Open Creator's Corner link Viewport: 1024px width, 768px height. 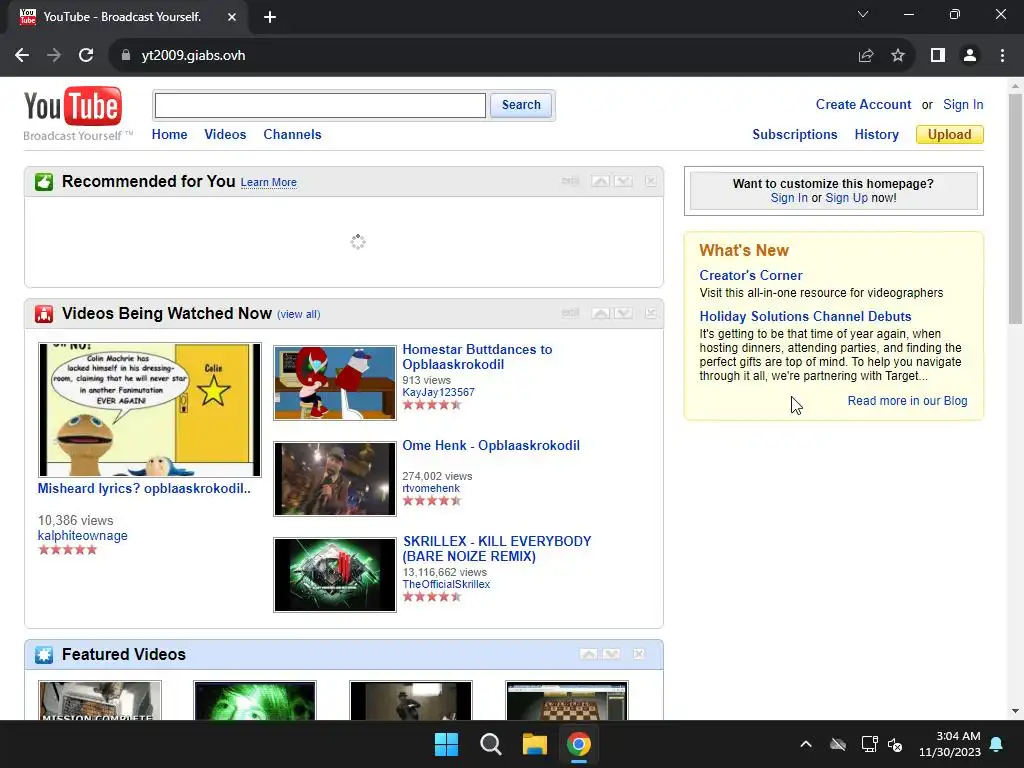point(751,276)
